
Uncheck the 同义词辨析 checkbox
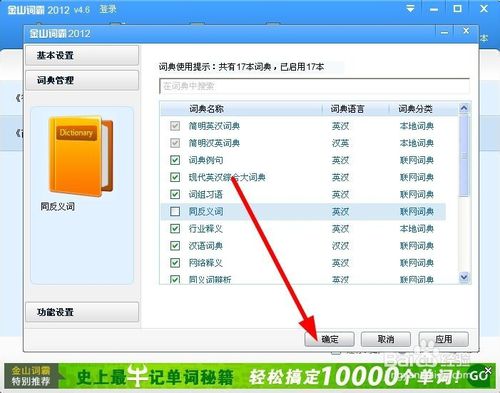175,279
